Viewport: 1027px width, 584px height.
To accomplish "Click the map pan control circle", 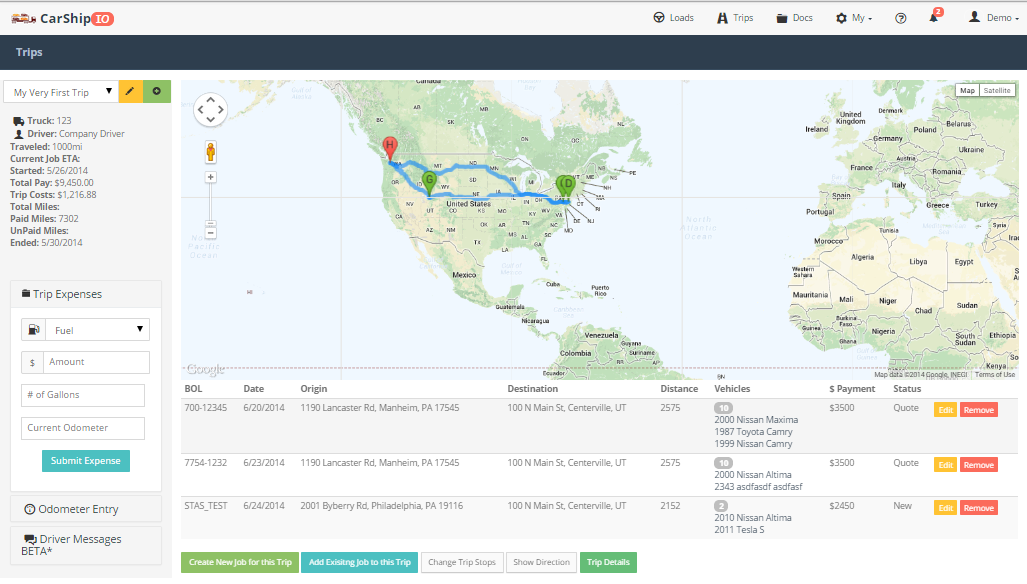I will coord(210,110).
